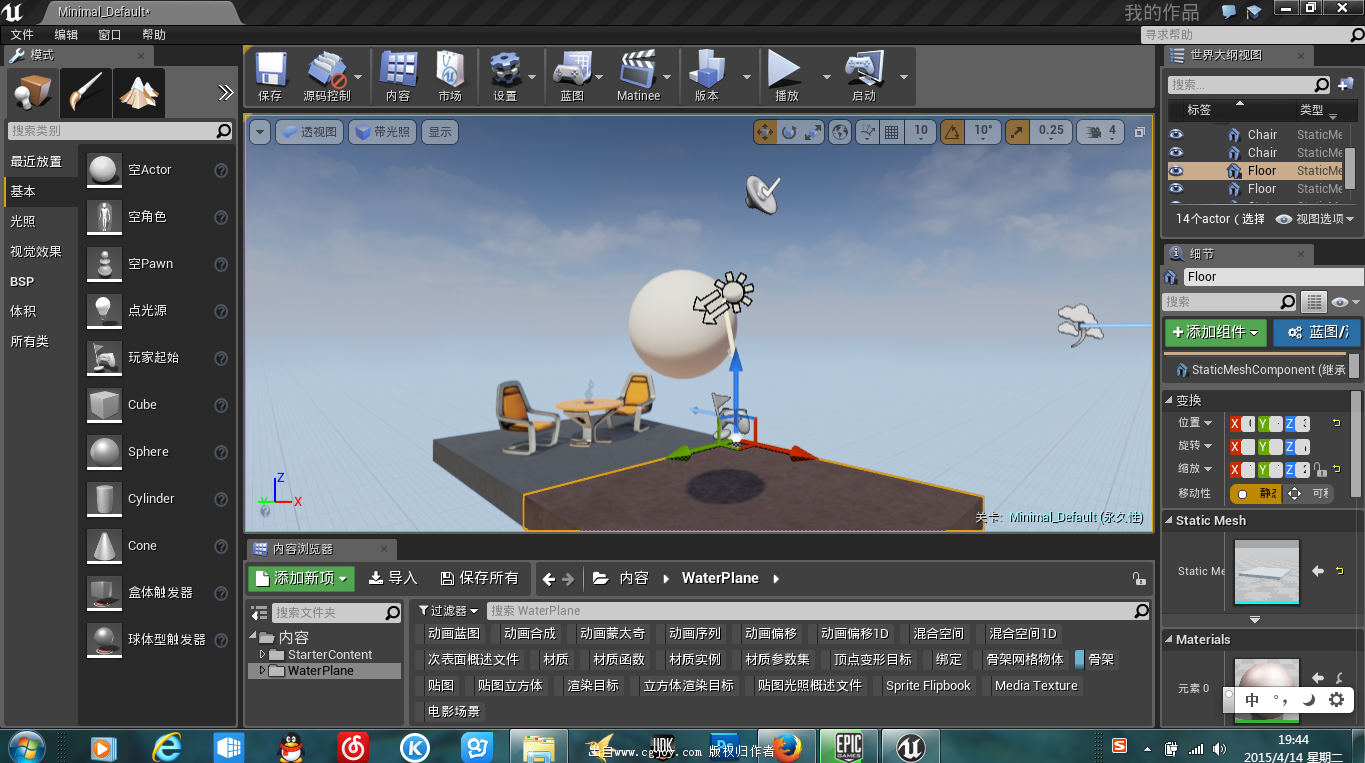Viewport: 1365px width, 763px height.
Task: Toggle visibility of selected Floor actor
Action: (1176, 171)
